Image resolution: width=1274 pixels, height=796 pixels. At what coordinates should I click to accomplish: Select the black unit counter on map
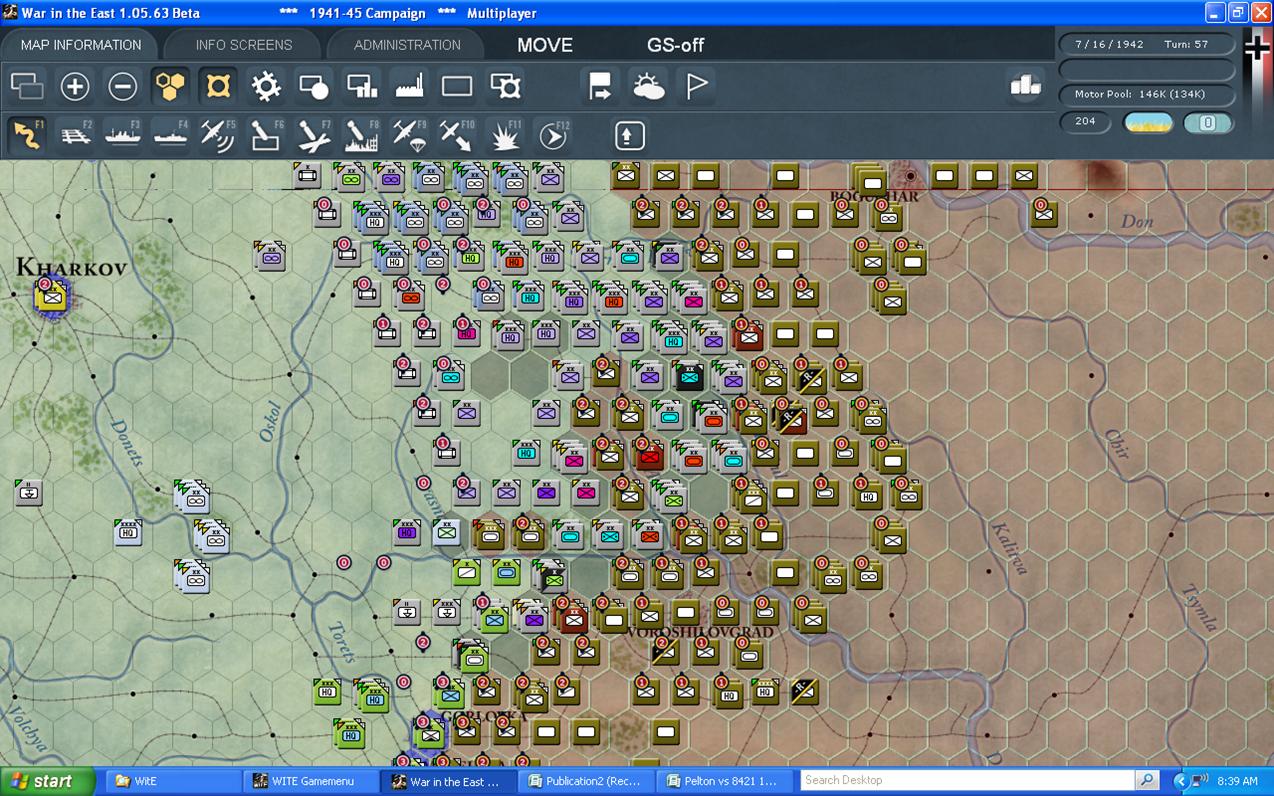point(688,376)
